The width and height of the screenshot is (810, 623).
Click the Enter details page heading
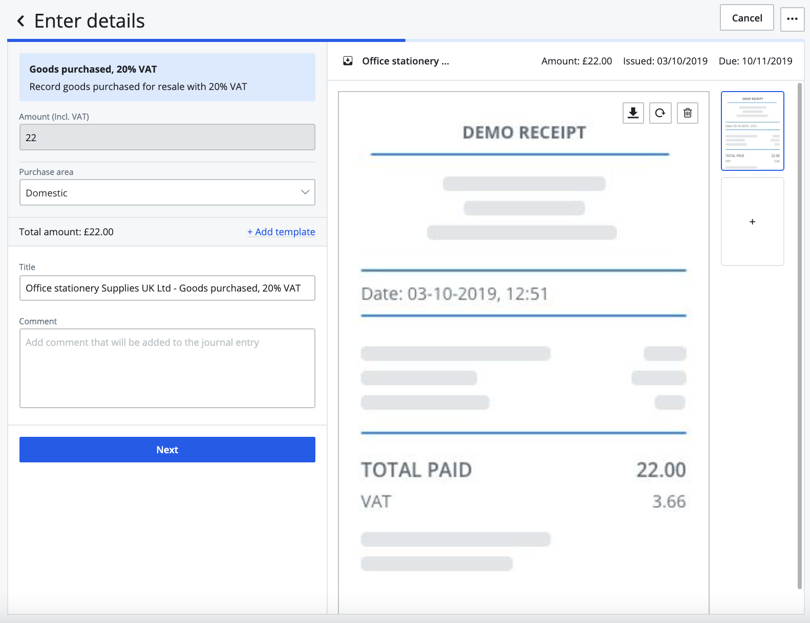[90, 20]
